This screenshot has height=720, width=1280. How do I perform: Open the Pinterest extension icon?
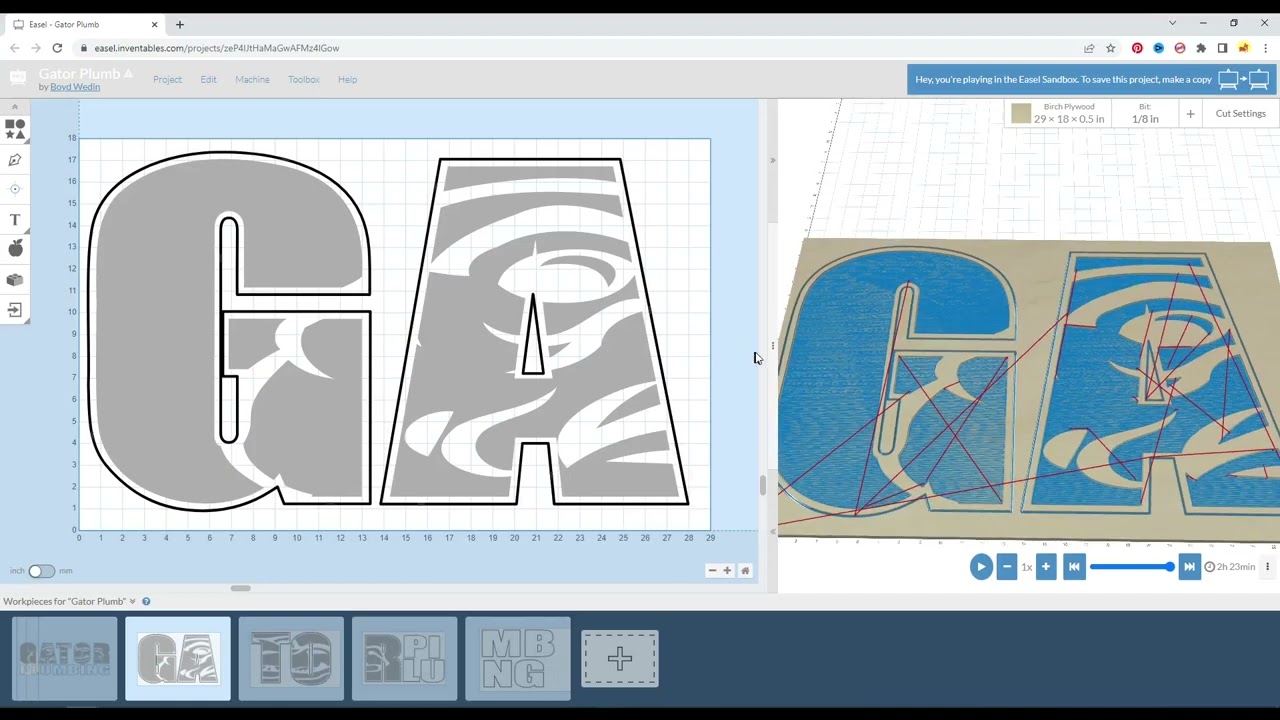tap(1137, 48)
